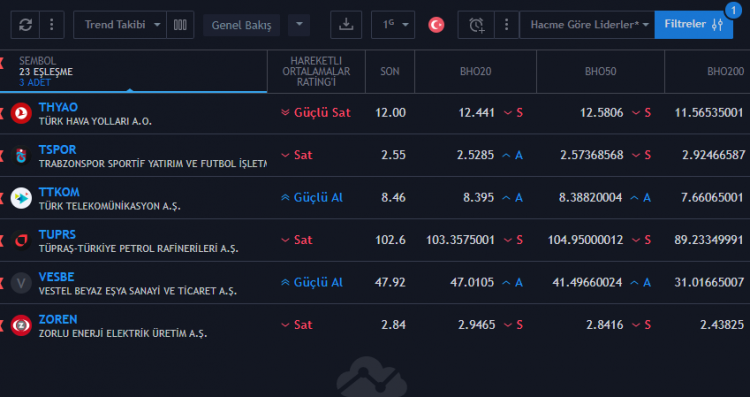Expand the Hacme Göre Liderler screen dropdown
750x397 pixels.
tap(587, 24)
